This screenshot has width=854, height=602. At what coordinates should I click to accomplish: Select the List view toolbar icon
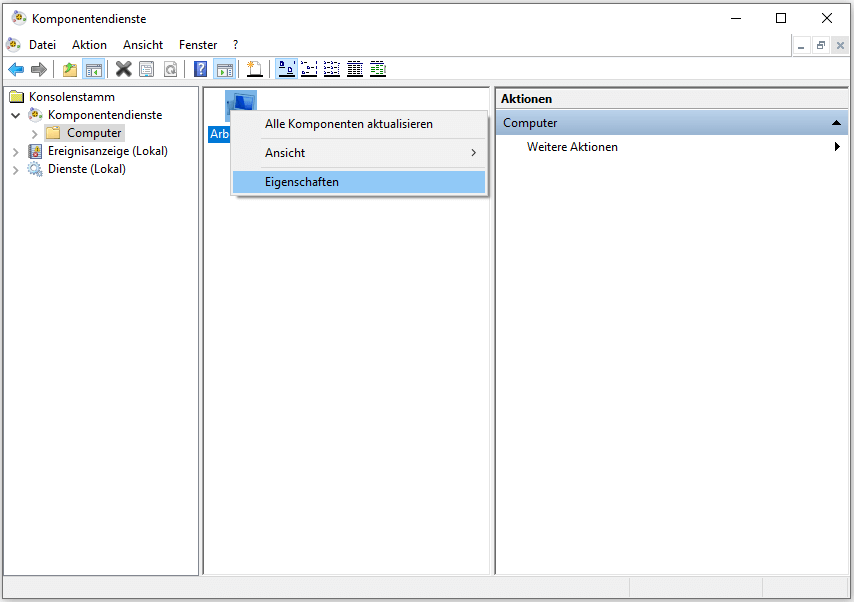pyautogui.click(x=331, y=69)
